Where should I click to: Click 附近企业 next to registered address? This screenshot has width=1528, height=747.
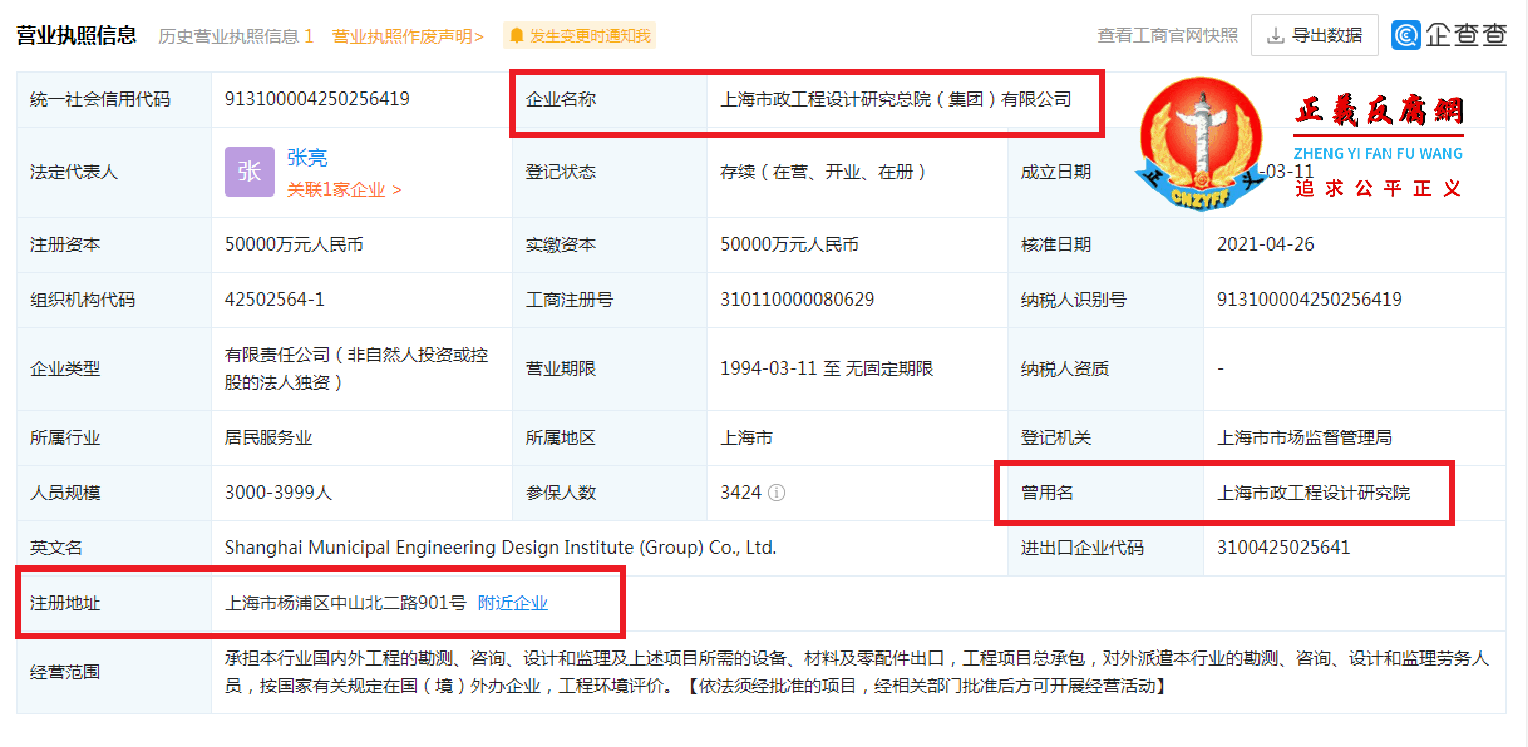pos(514,602)
